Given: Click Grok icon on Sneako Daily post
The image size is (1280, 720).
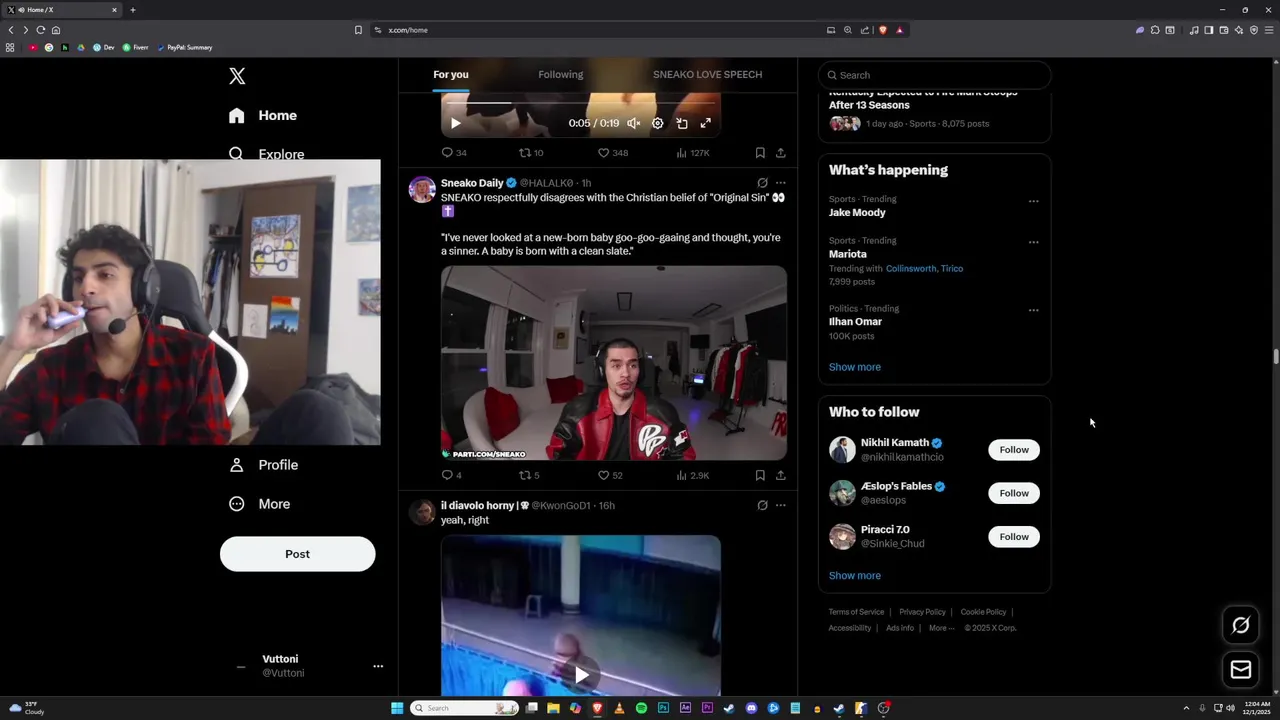Looking at the screenshot, I should click(762, 183).
